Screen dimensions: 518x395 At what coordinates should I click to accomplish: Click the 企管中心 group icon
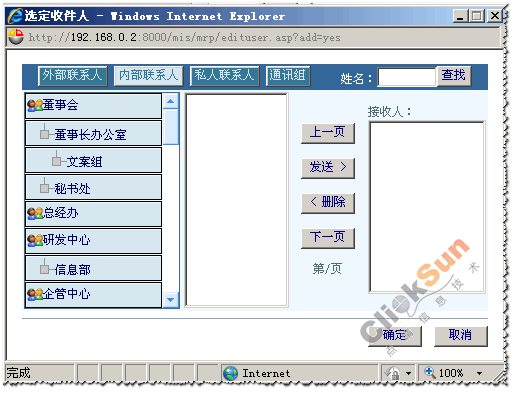coord(35,294)
